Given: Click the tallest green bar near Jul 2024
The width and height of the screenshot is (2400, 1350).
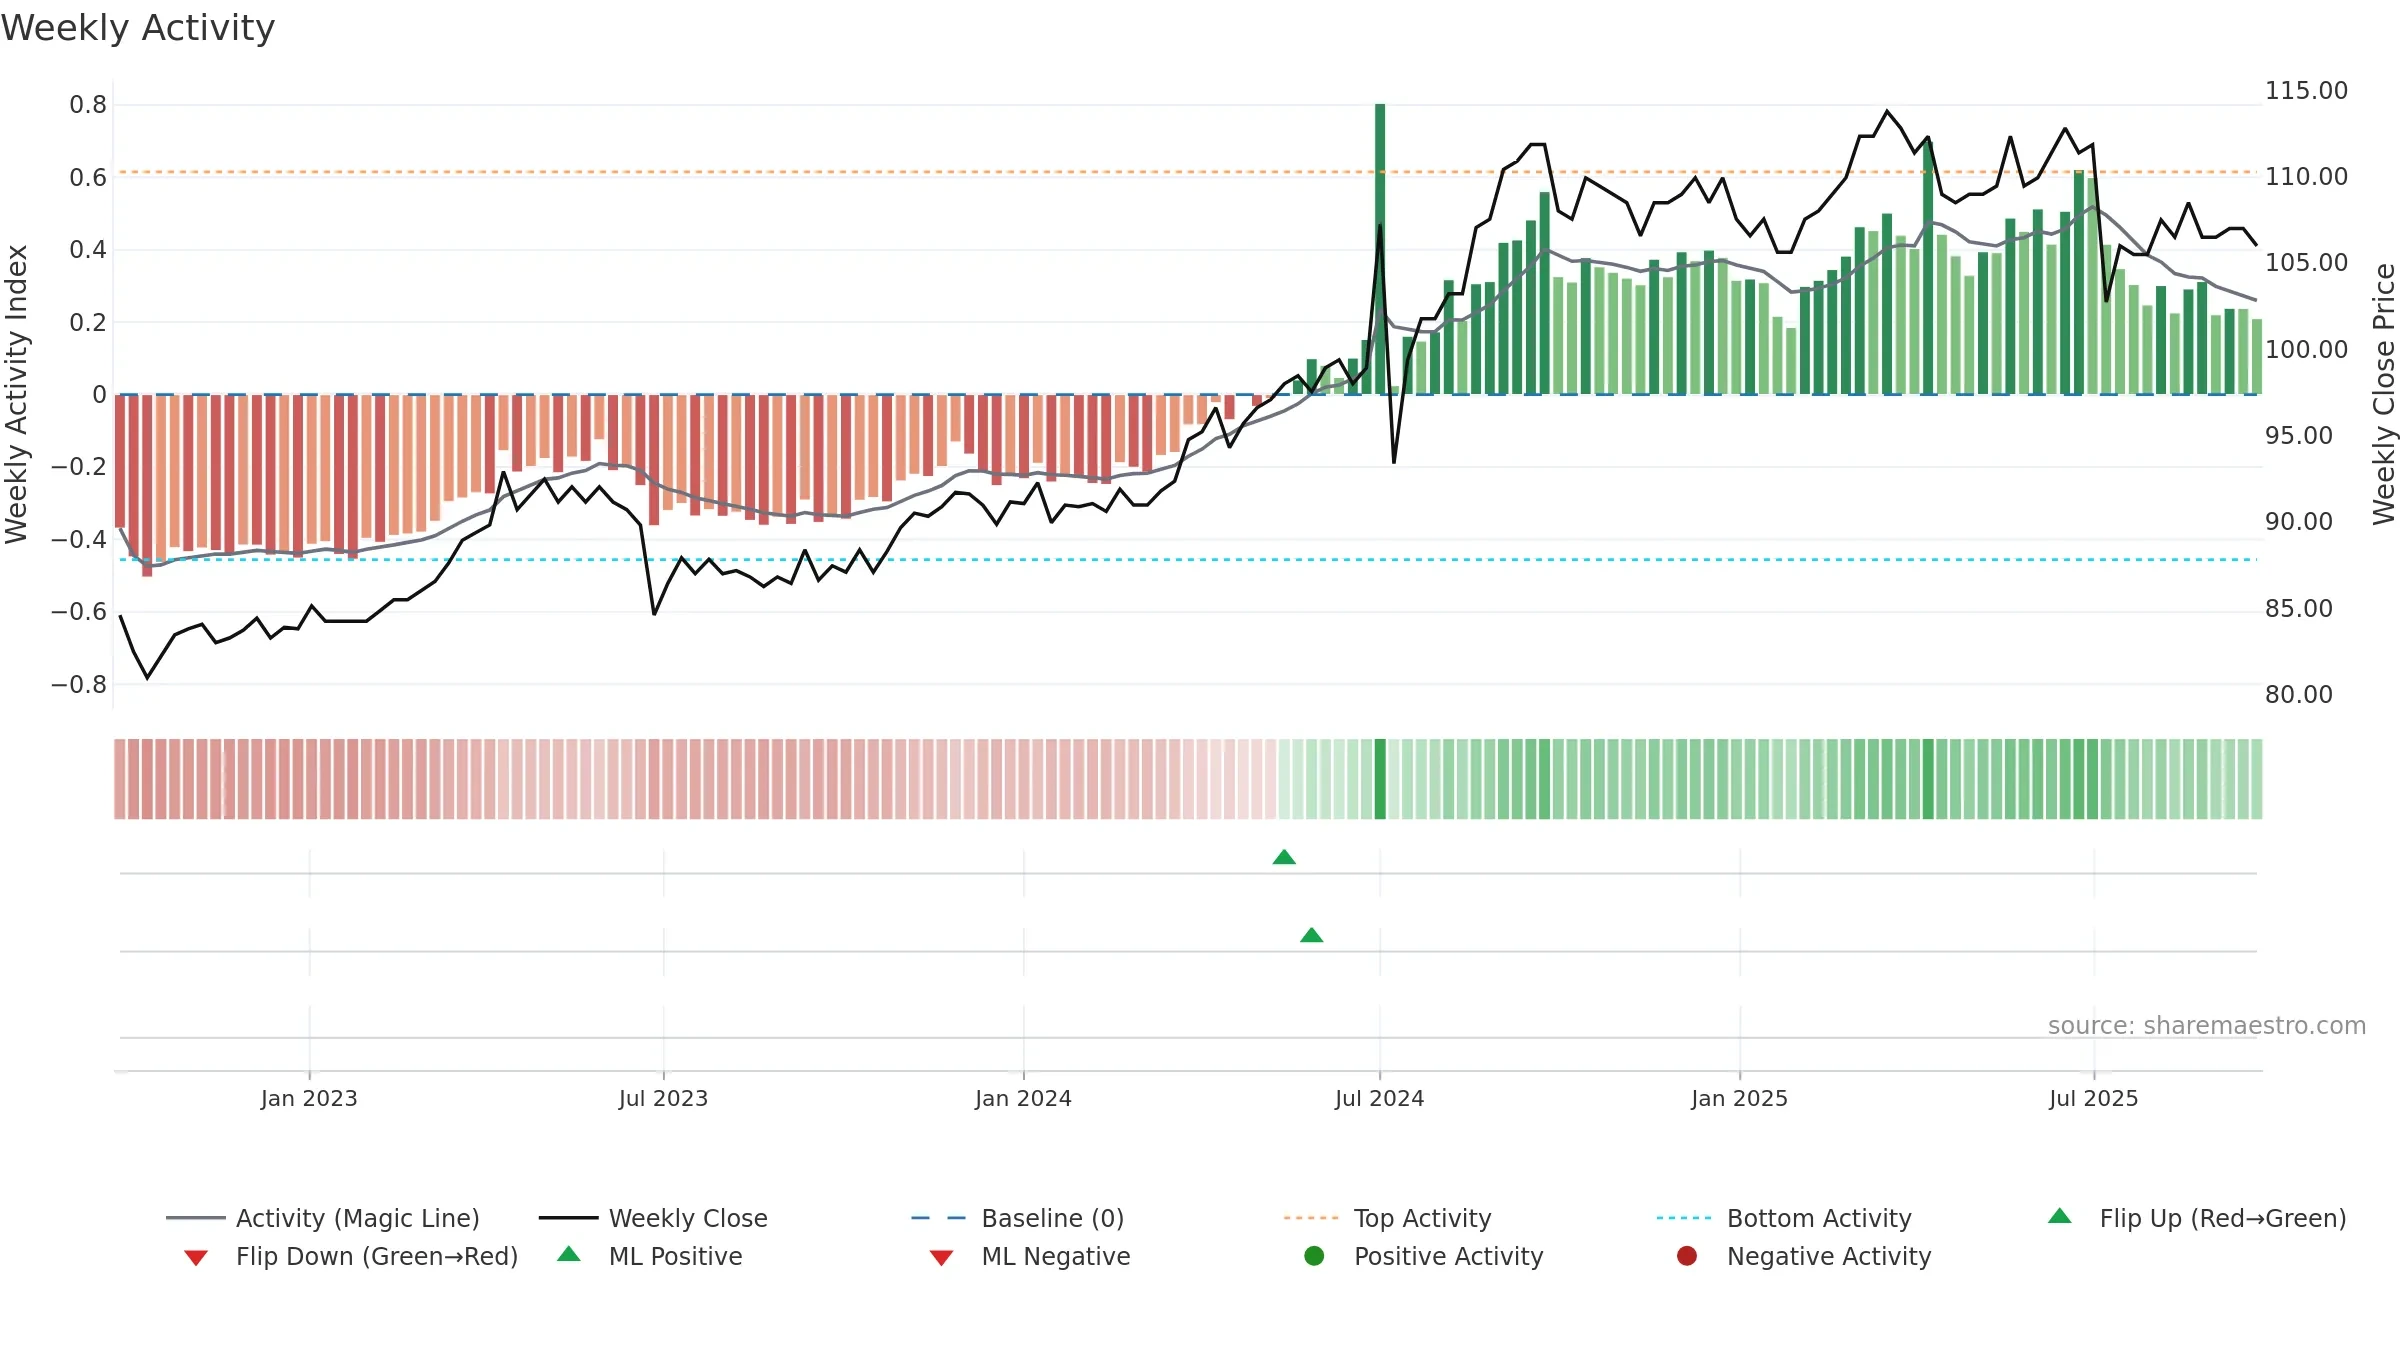Looking at the screenshot, I should pyautogui.click(x=1380, y=249).
